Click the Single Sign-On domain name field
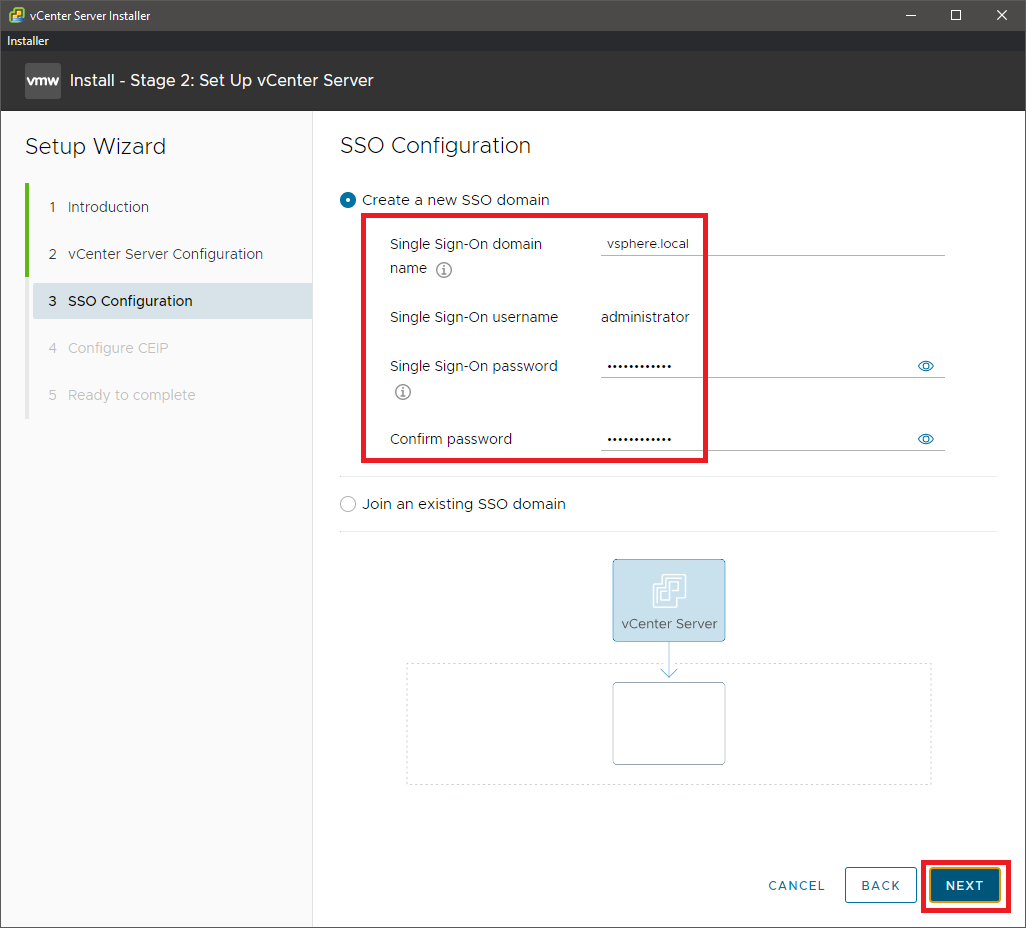Image resolution: width=1026 pixels, height=928 pixels. (x=770, y=244)
